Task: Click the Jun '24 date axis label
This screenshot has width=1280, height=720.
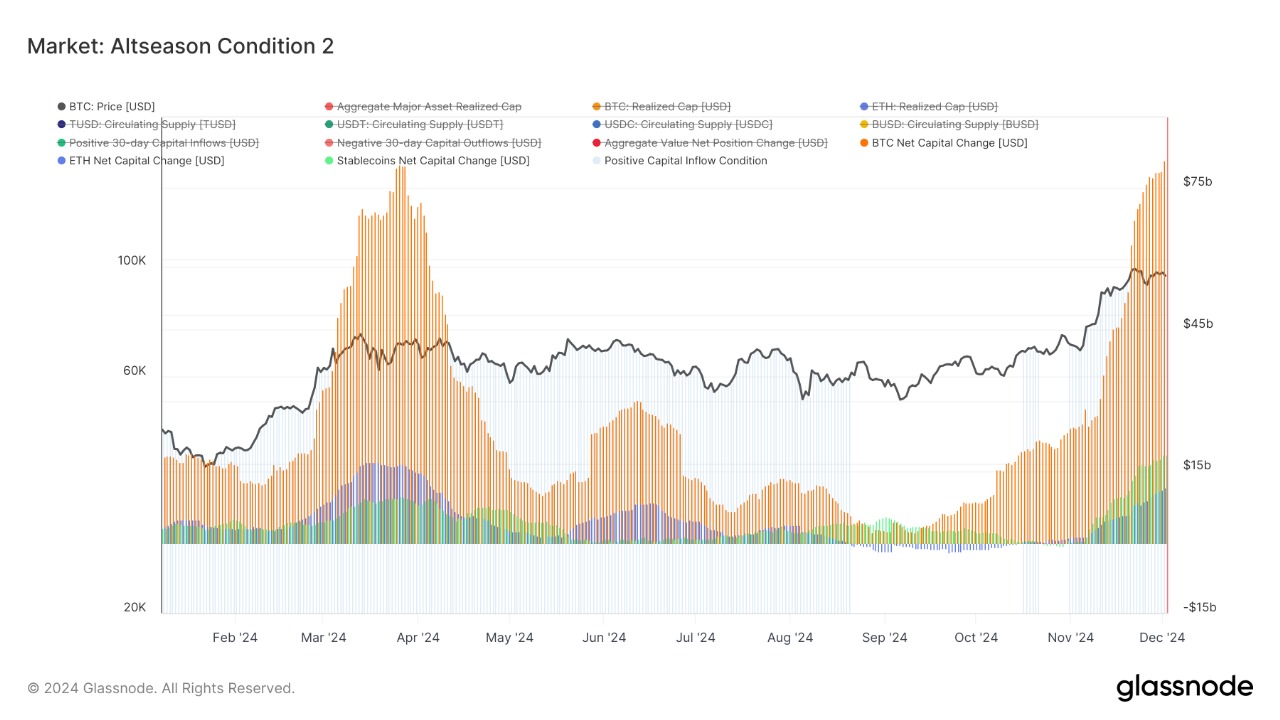Action: point(604,638)
